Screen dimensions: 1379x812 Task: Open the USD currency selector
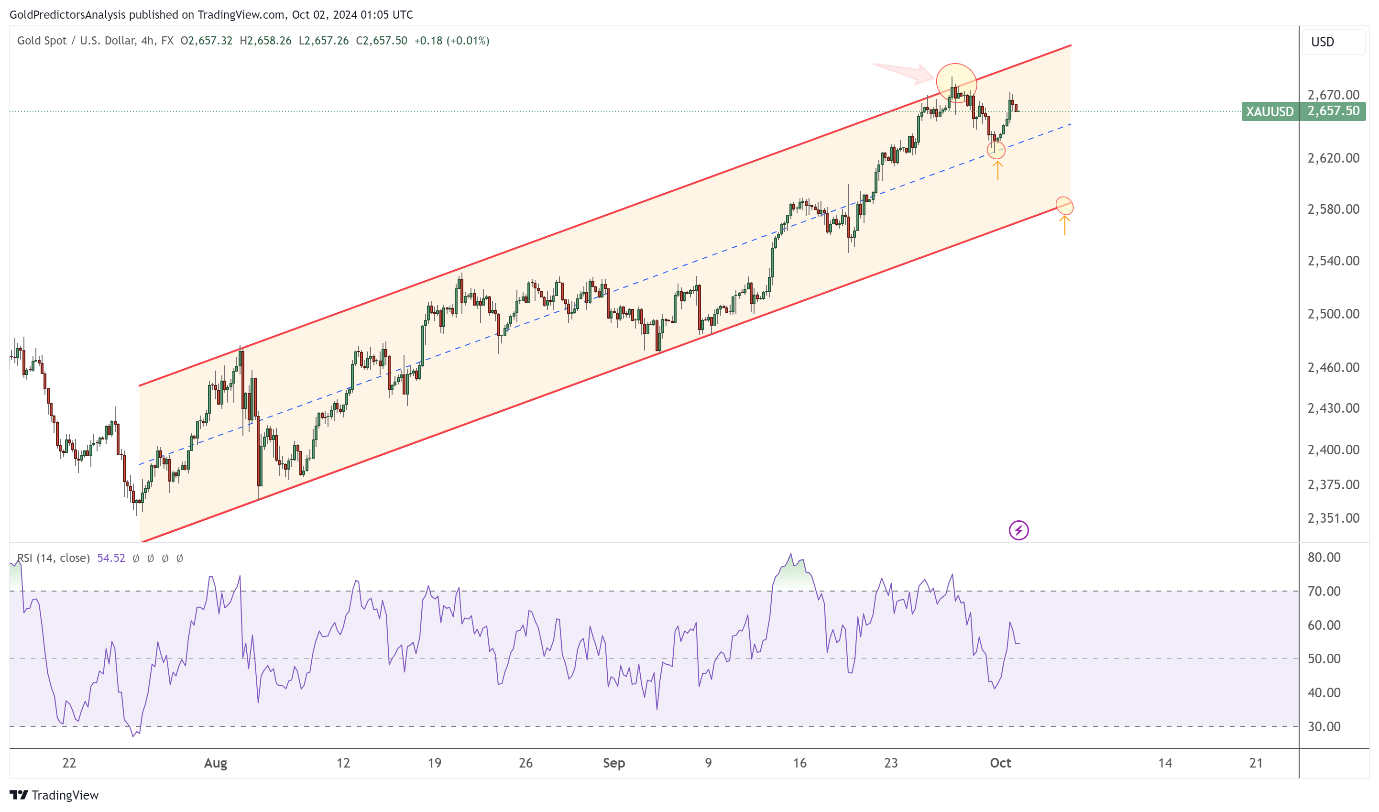pos(1334,42)
